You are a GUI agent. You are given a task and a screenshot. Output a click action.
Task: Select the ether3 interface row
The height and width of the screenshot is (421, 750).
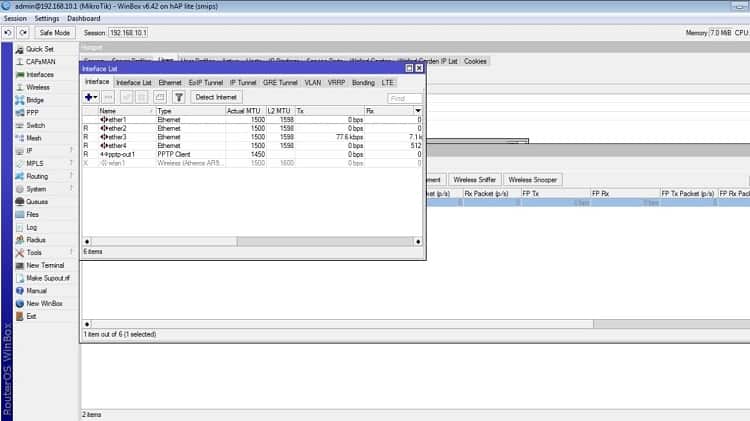click(252, 137)
